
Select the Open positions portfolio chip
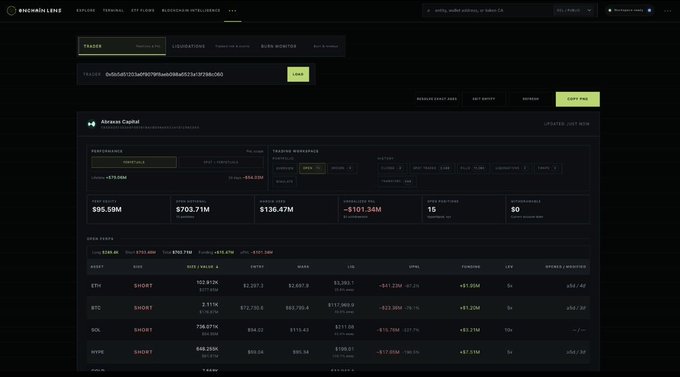point(312,168)
